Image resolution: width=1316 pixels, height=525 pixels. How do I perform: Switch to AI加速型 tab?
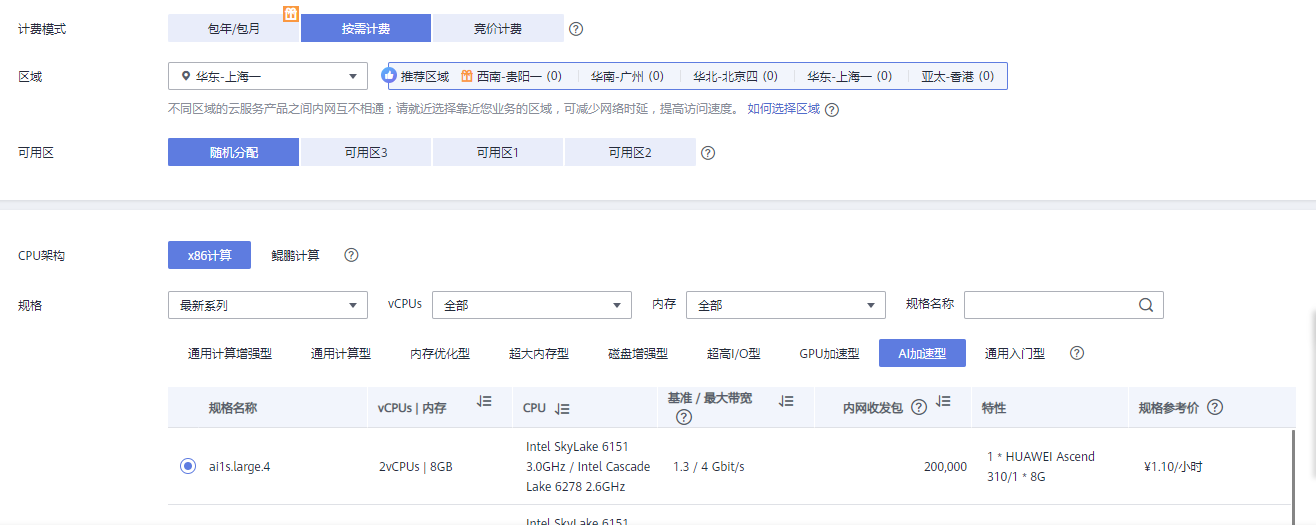pos(922,353)
